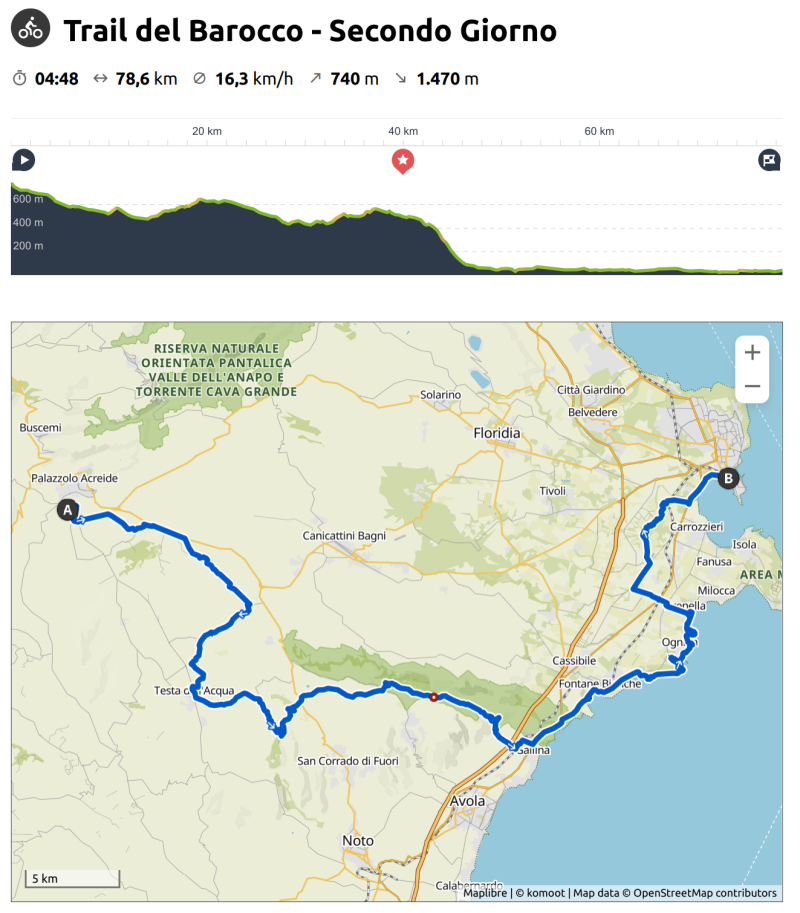Viewport: 800px width, 913px height.
Task: Click the cycling sport icon beside the title
Action: [30, 30]
